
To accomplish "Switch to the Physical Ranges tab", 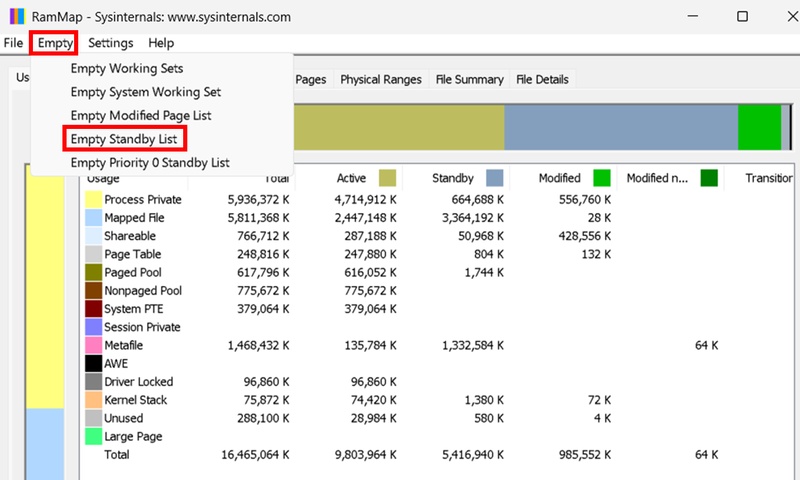I will (381, 80).
